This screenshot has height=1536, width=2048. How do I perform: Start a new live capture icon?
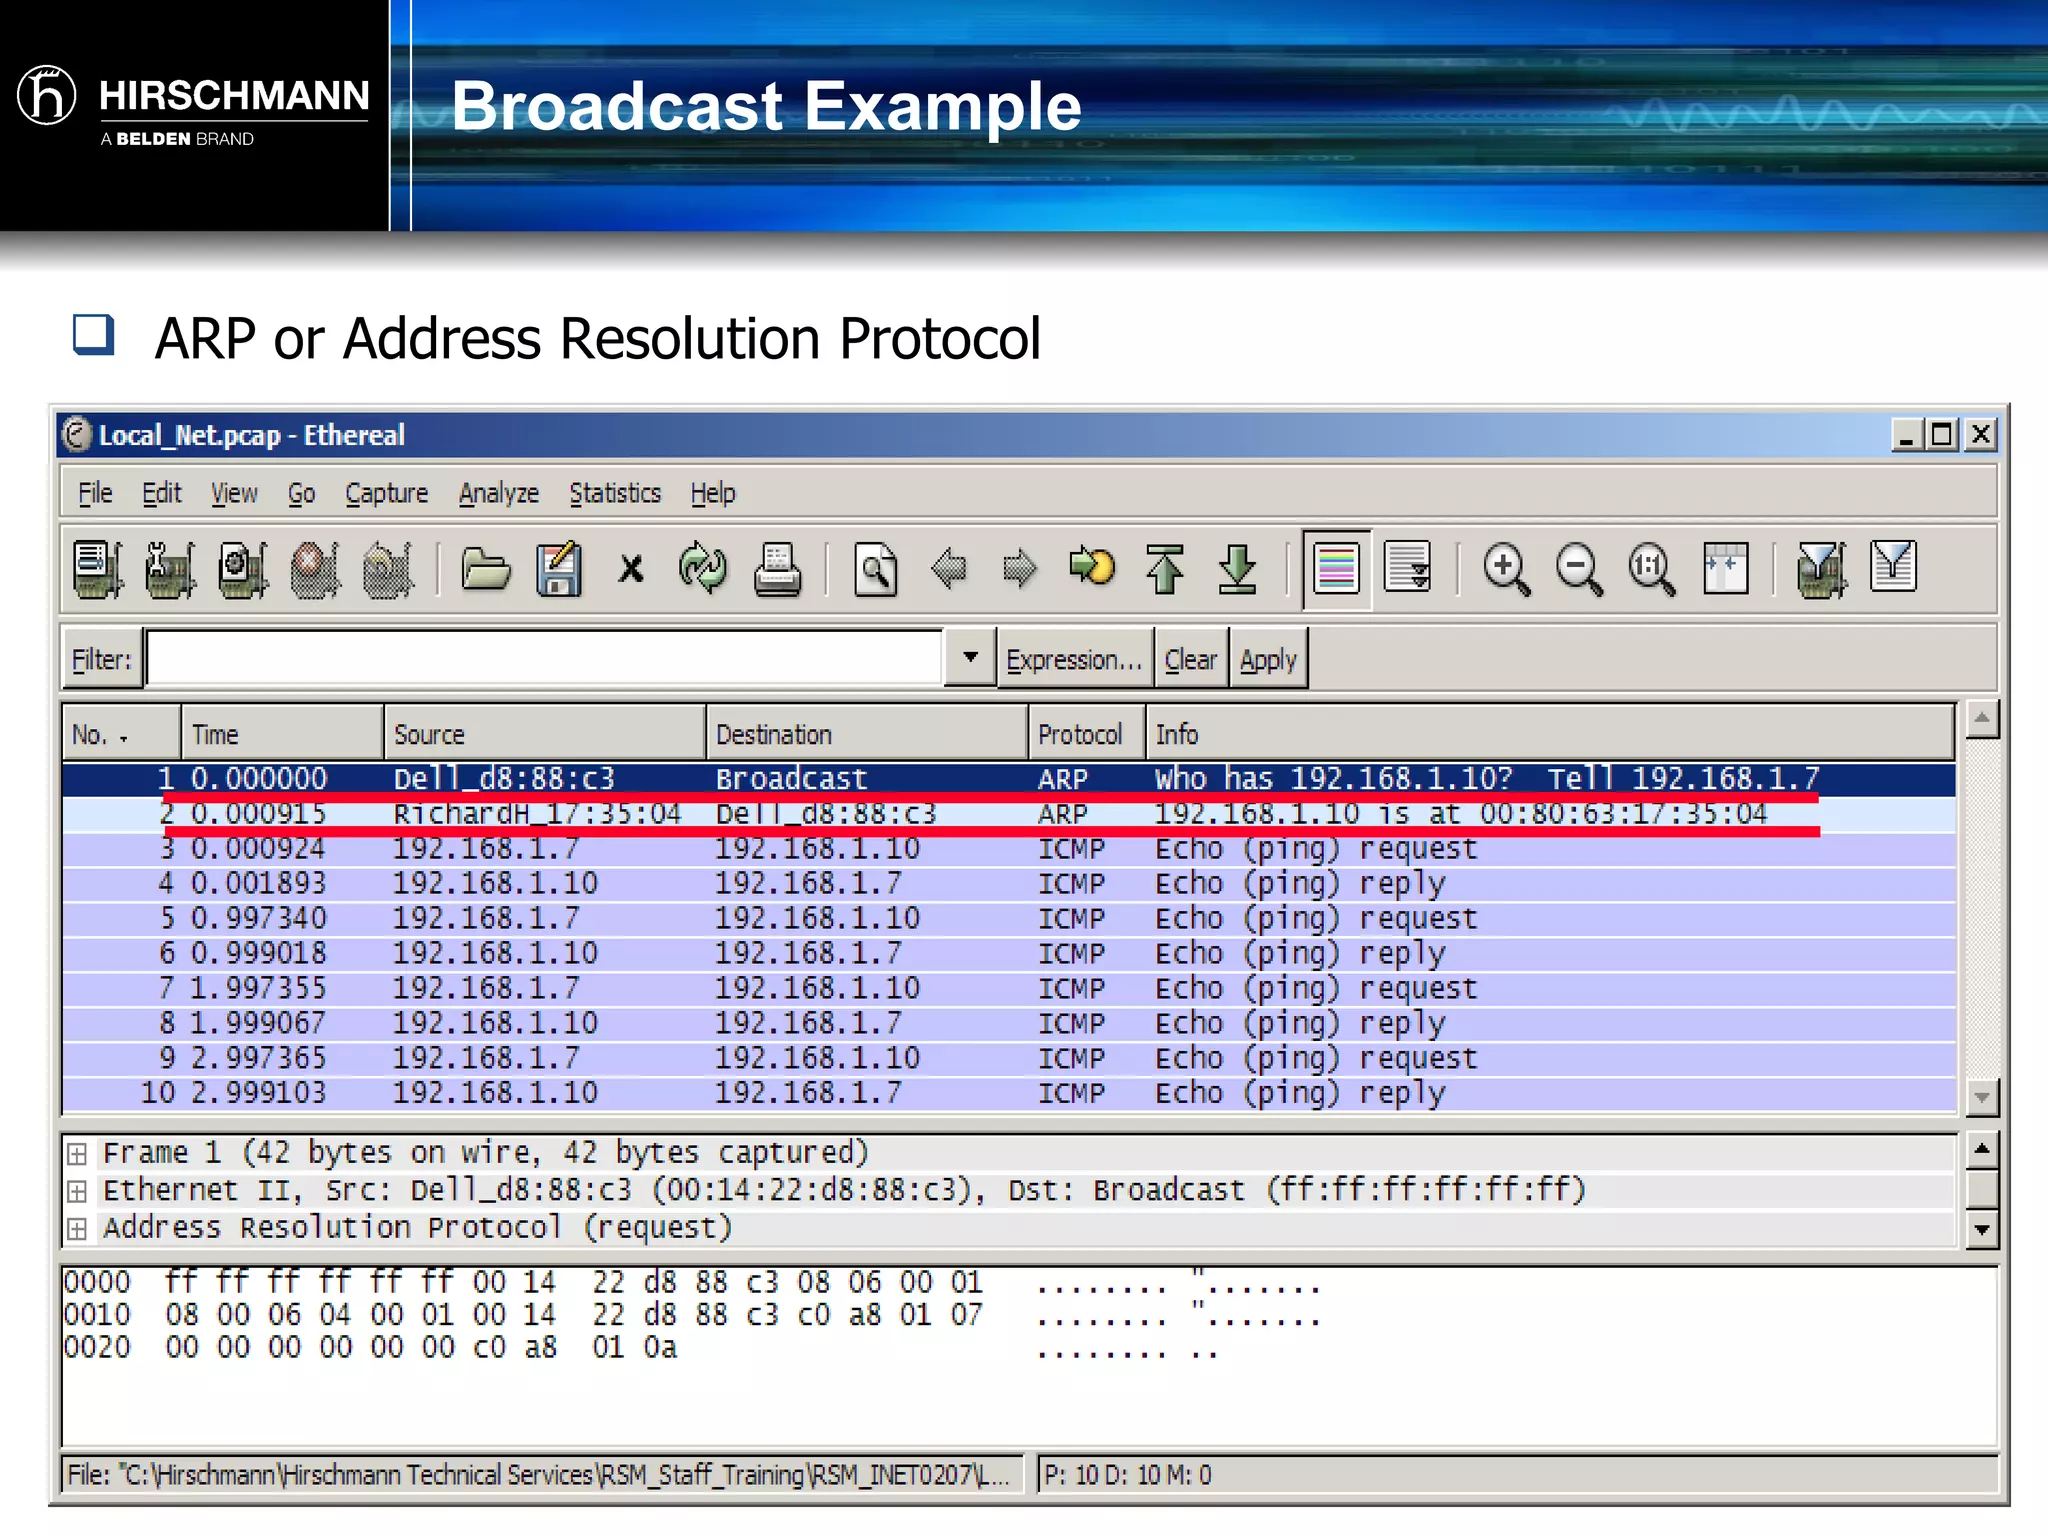point(243,569)
